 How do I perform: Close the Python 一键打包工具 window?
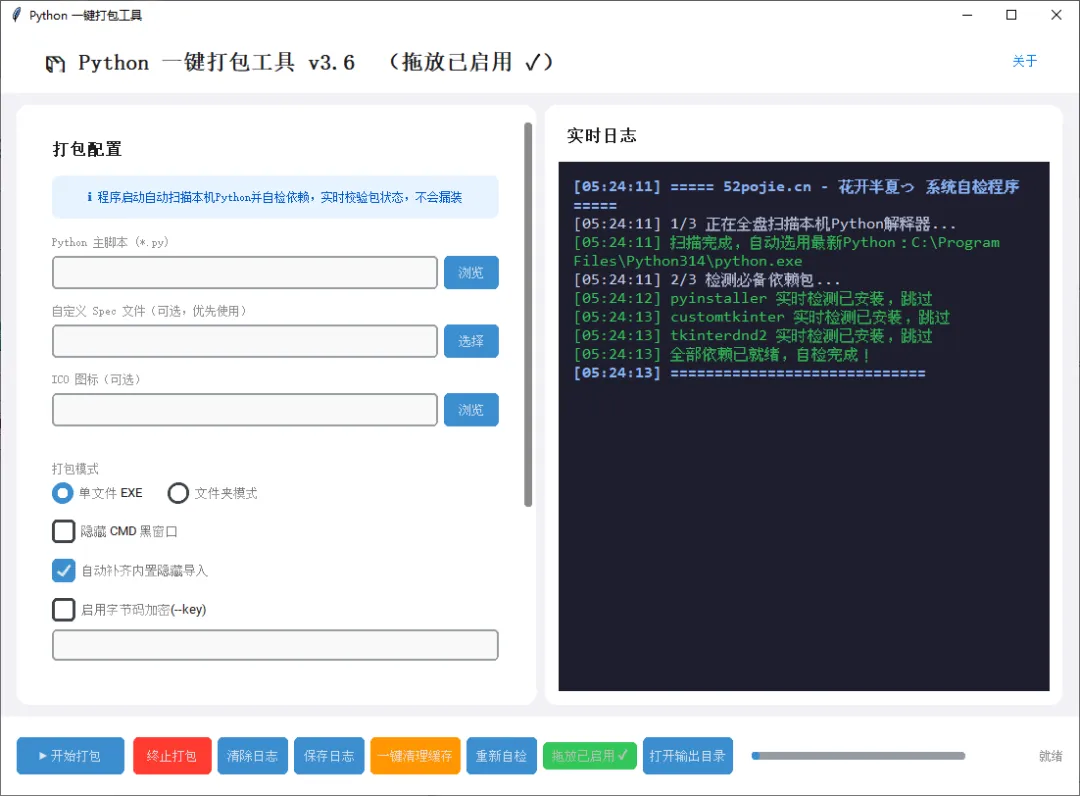[x=1056, y=15]
